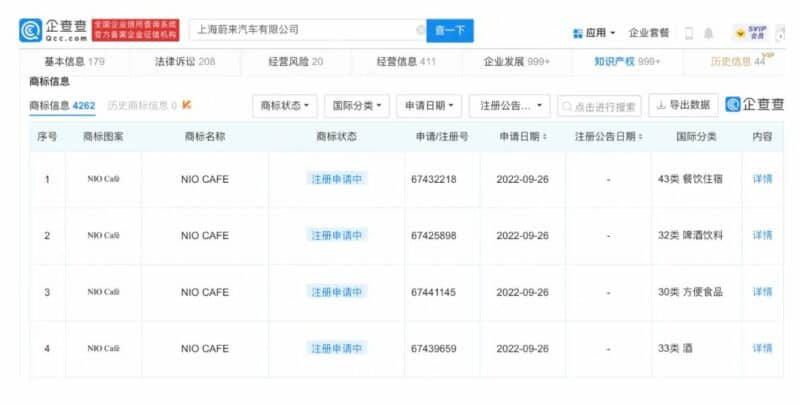The height and width of the screenshot is (405, 800).
Task: Switch to the 经营风险 20 tab
Action: (296, 62)
